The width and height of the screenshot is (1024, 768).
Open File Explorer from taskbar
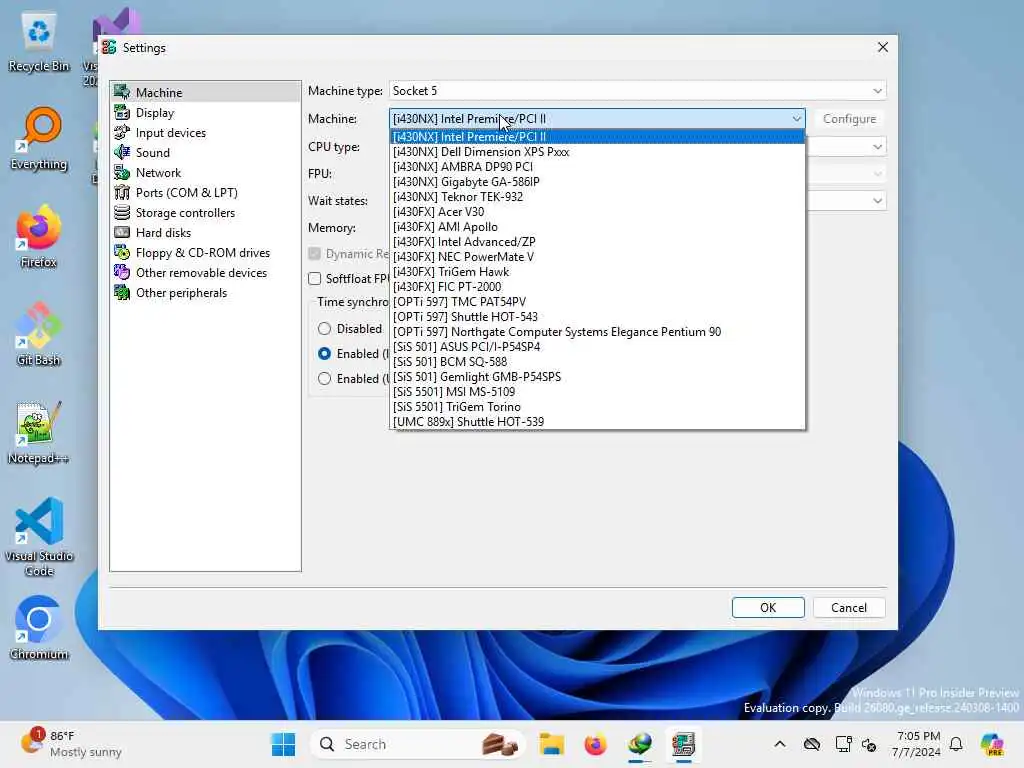(x=551, y=744)
